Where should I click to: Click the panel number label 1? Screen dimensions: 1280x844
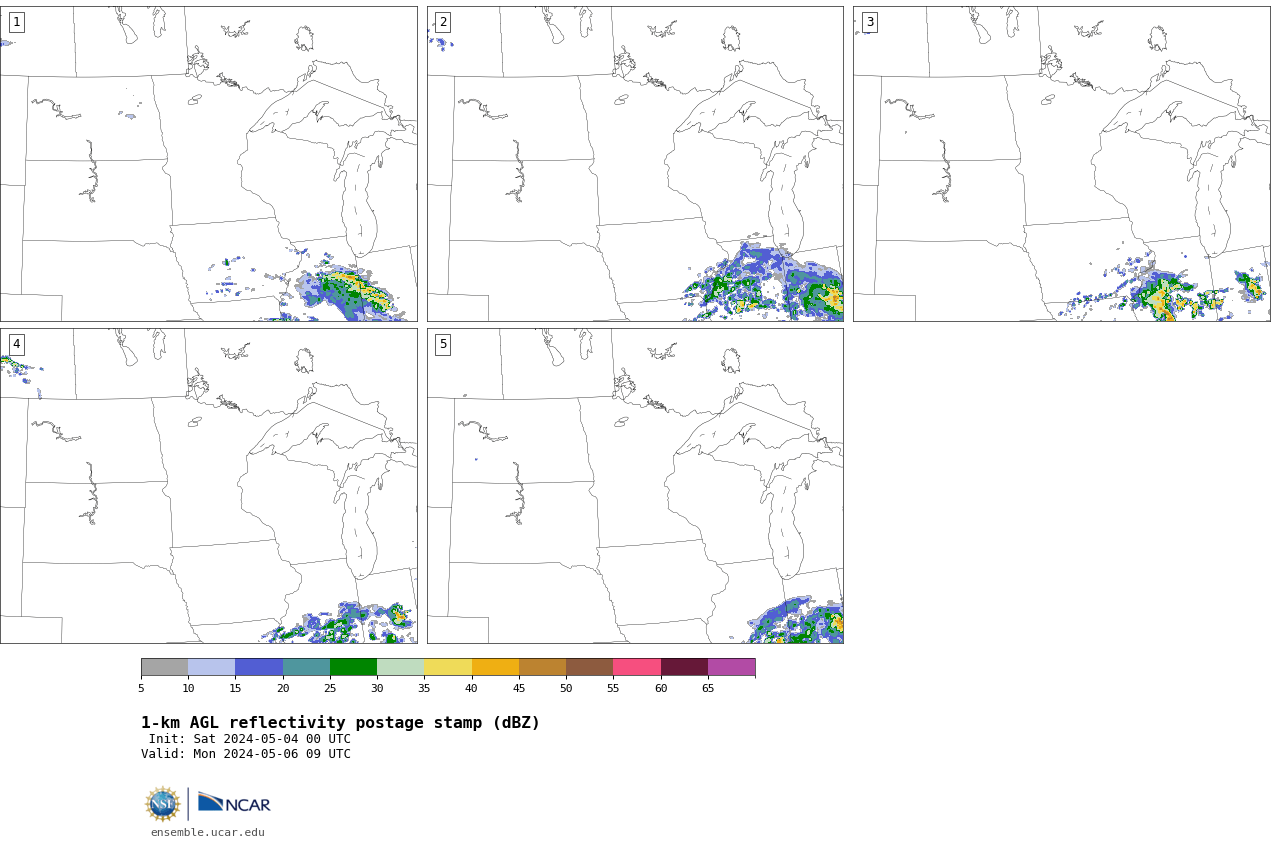16,22
